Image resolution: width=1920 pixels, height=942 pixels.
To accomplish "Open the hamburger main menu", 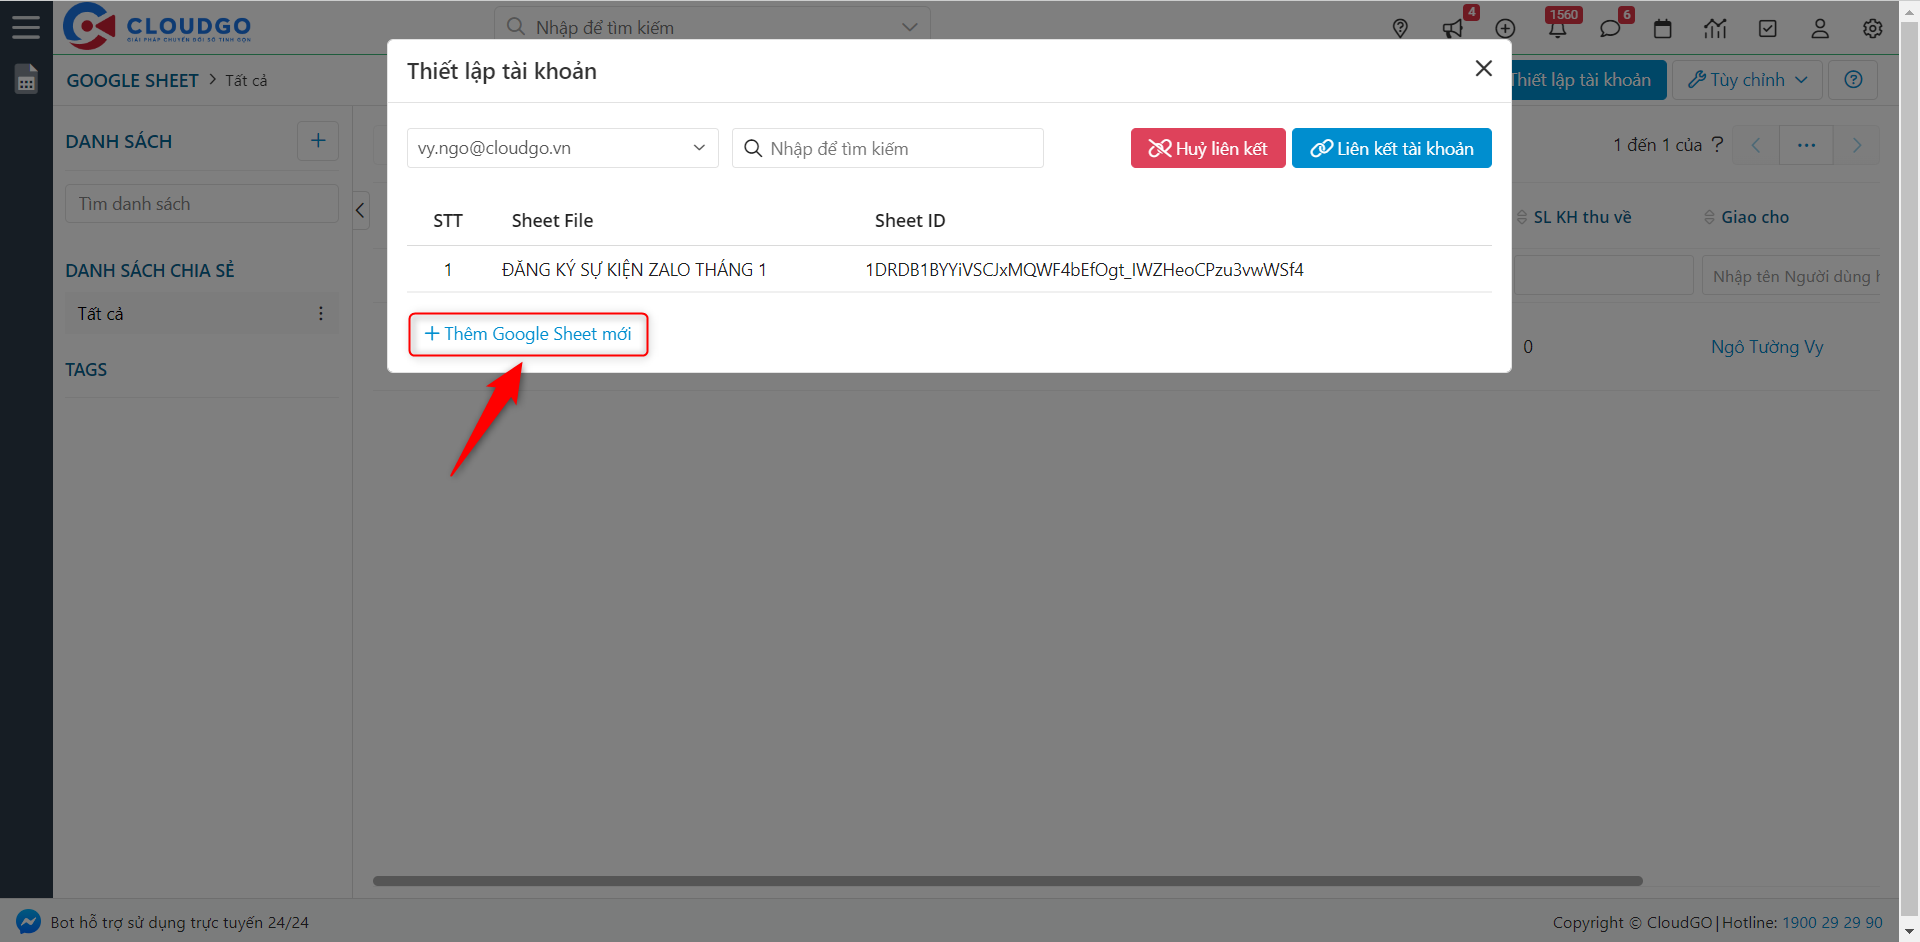I will pos(26,27).
